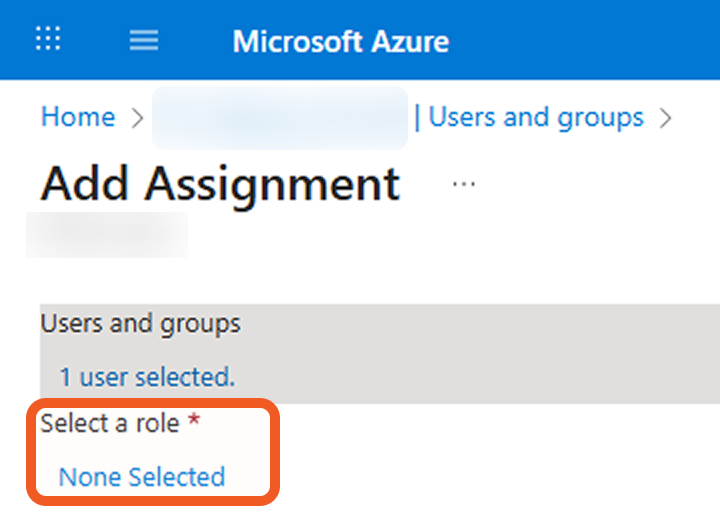
Task: Navigate to the Home breadcrumb
Action: click(x=77, y=117)
